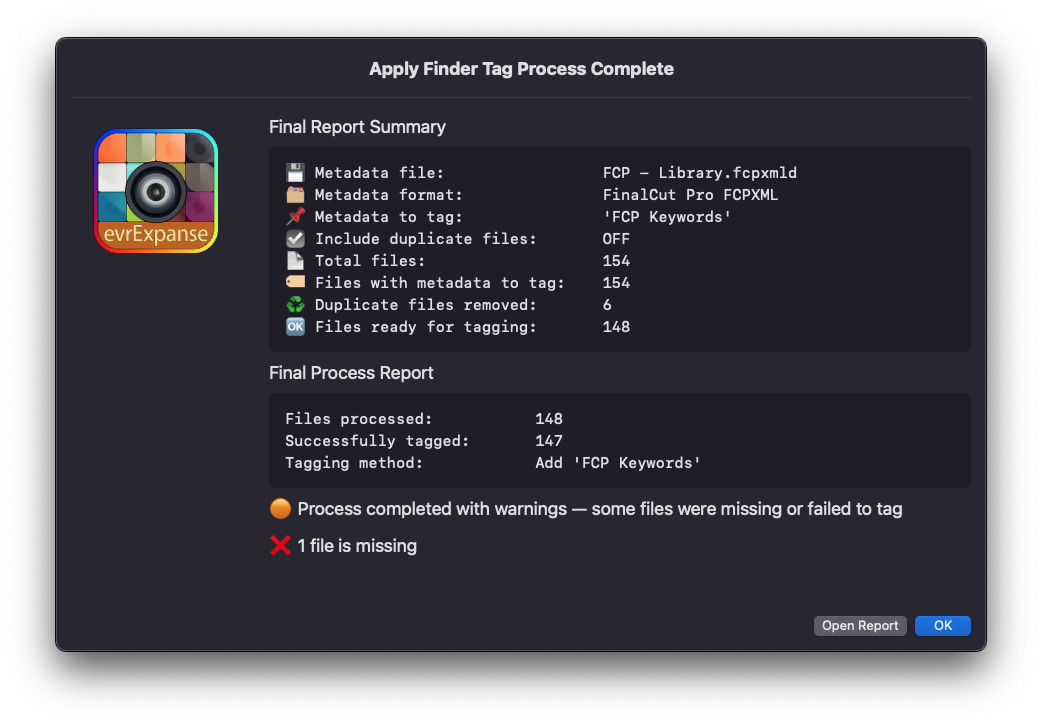Click the Final Report Summary heading
This screenshot has height=725, width=1042.
pyautogui.click(x=357, y=127)
